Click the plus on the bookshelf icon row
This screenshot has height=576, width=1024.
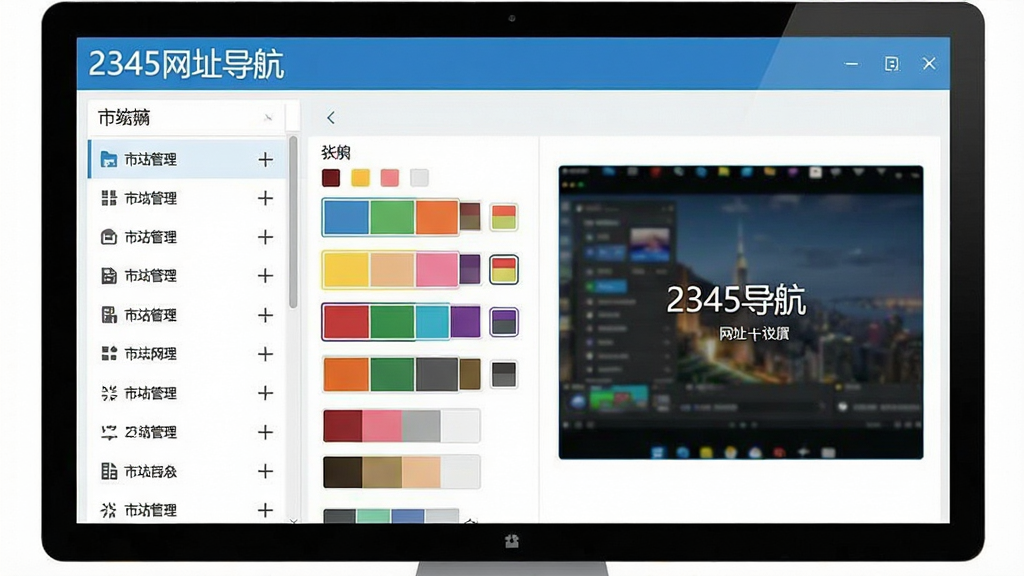(x=265, y=471)
